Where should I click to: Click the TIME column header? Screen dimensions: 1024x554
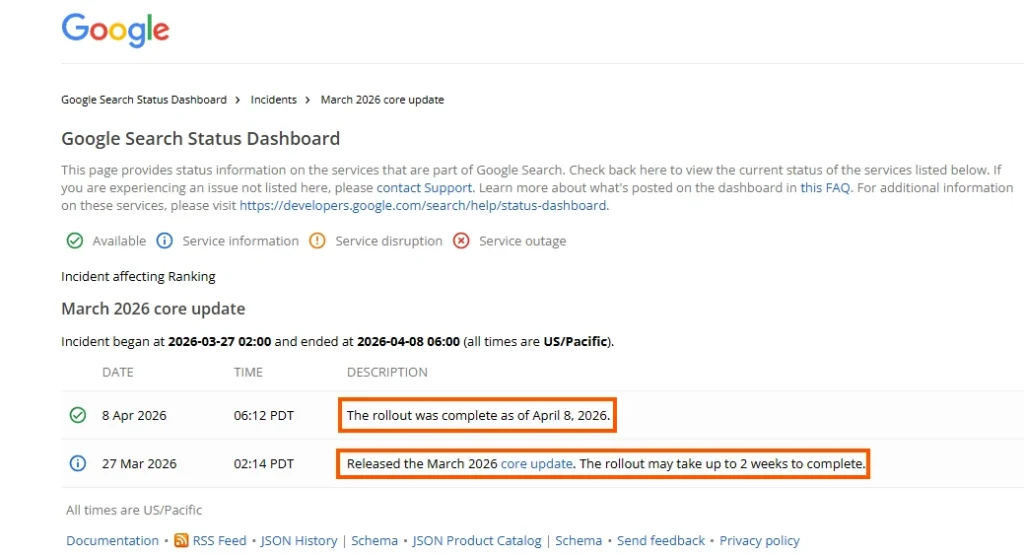coord(248,372)
